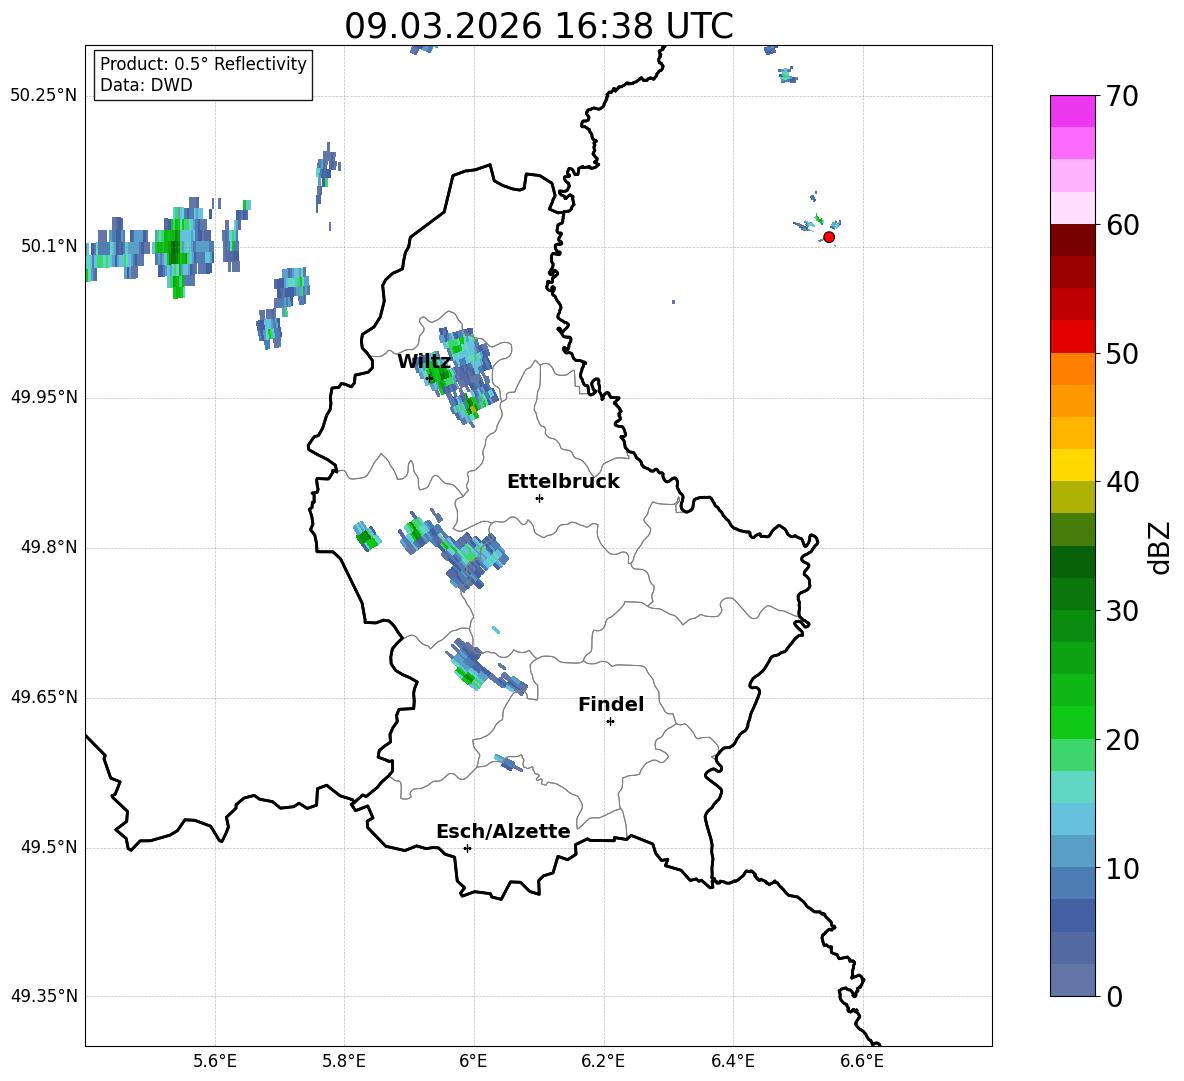Select the bright red swatch just above 50 dBZ

tap(1072, 336)
